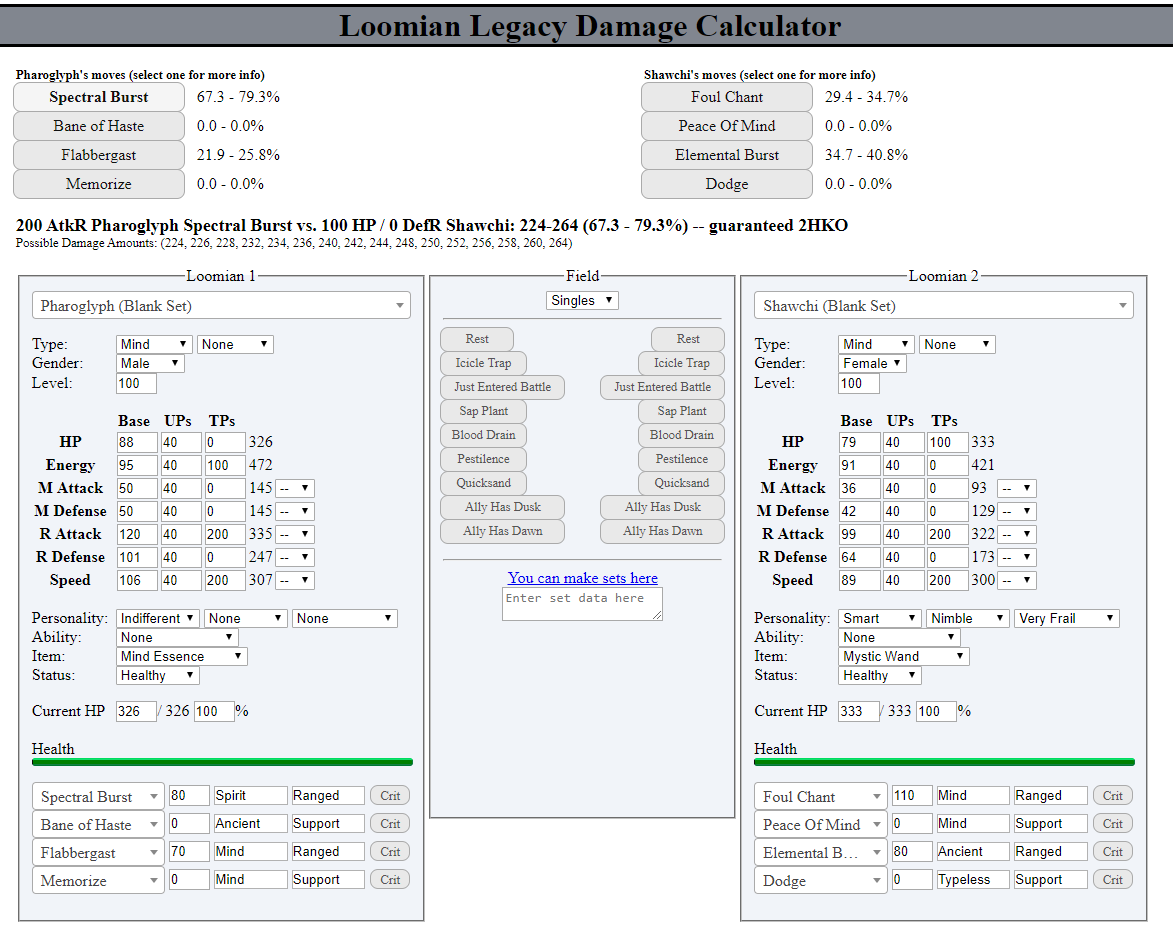The image size is (1173, 942).
Task: Open Pharoglyph's Indifferent personality dropdown
Action: click(158, 618)
